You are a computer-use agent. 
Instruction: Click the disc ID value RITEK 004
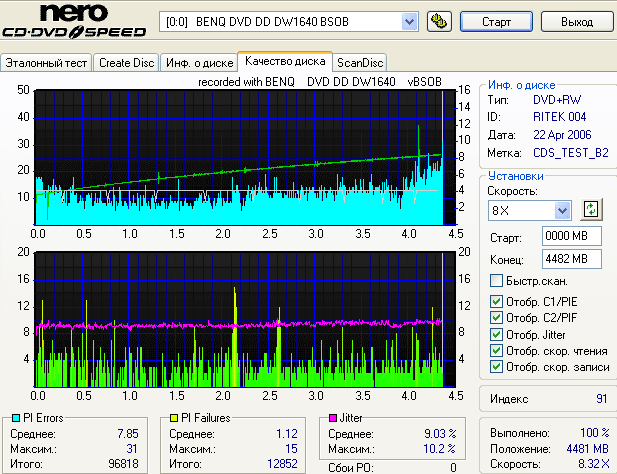(x=560, y=117)
